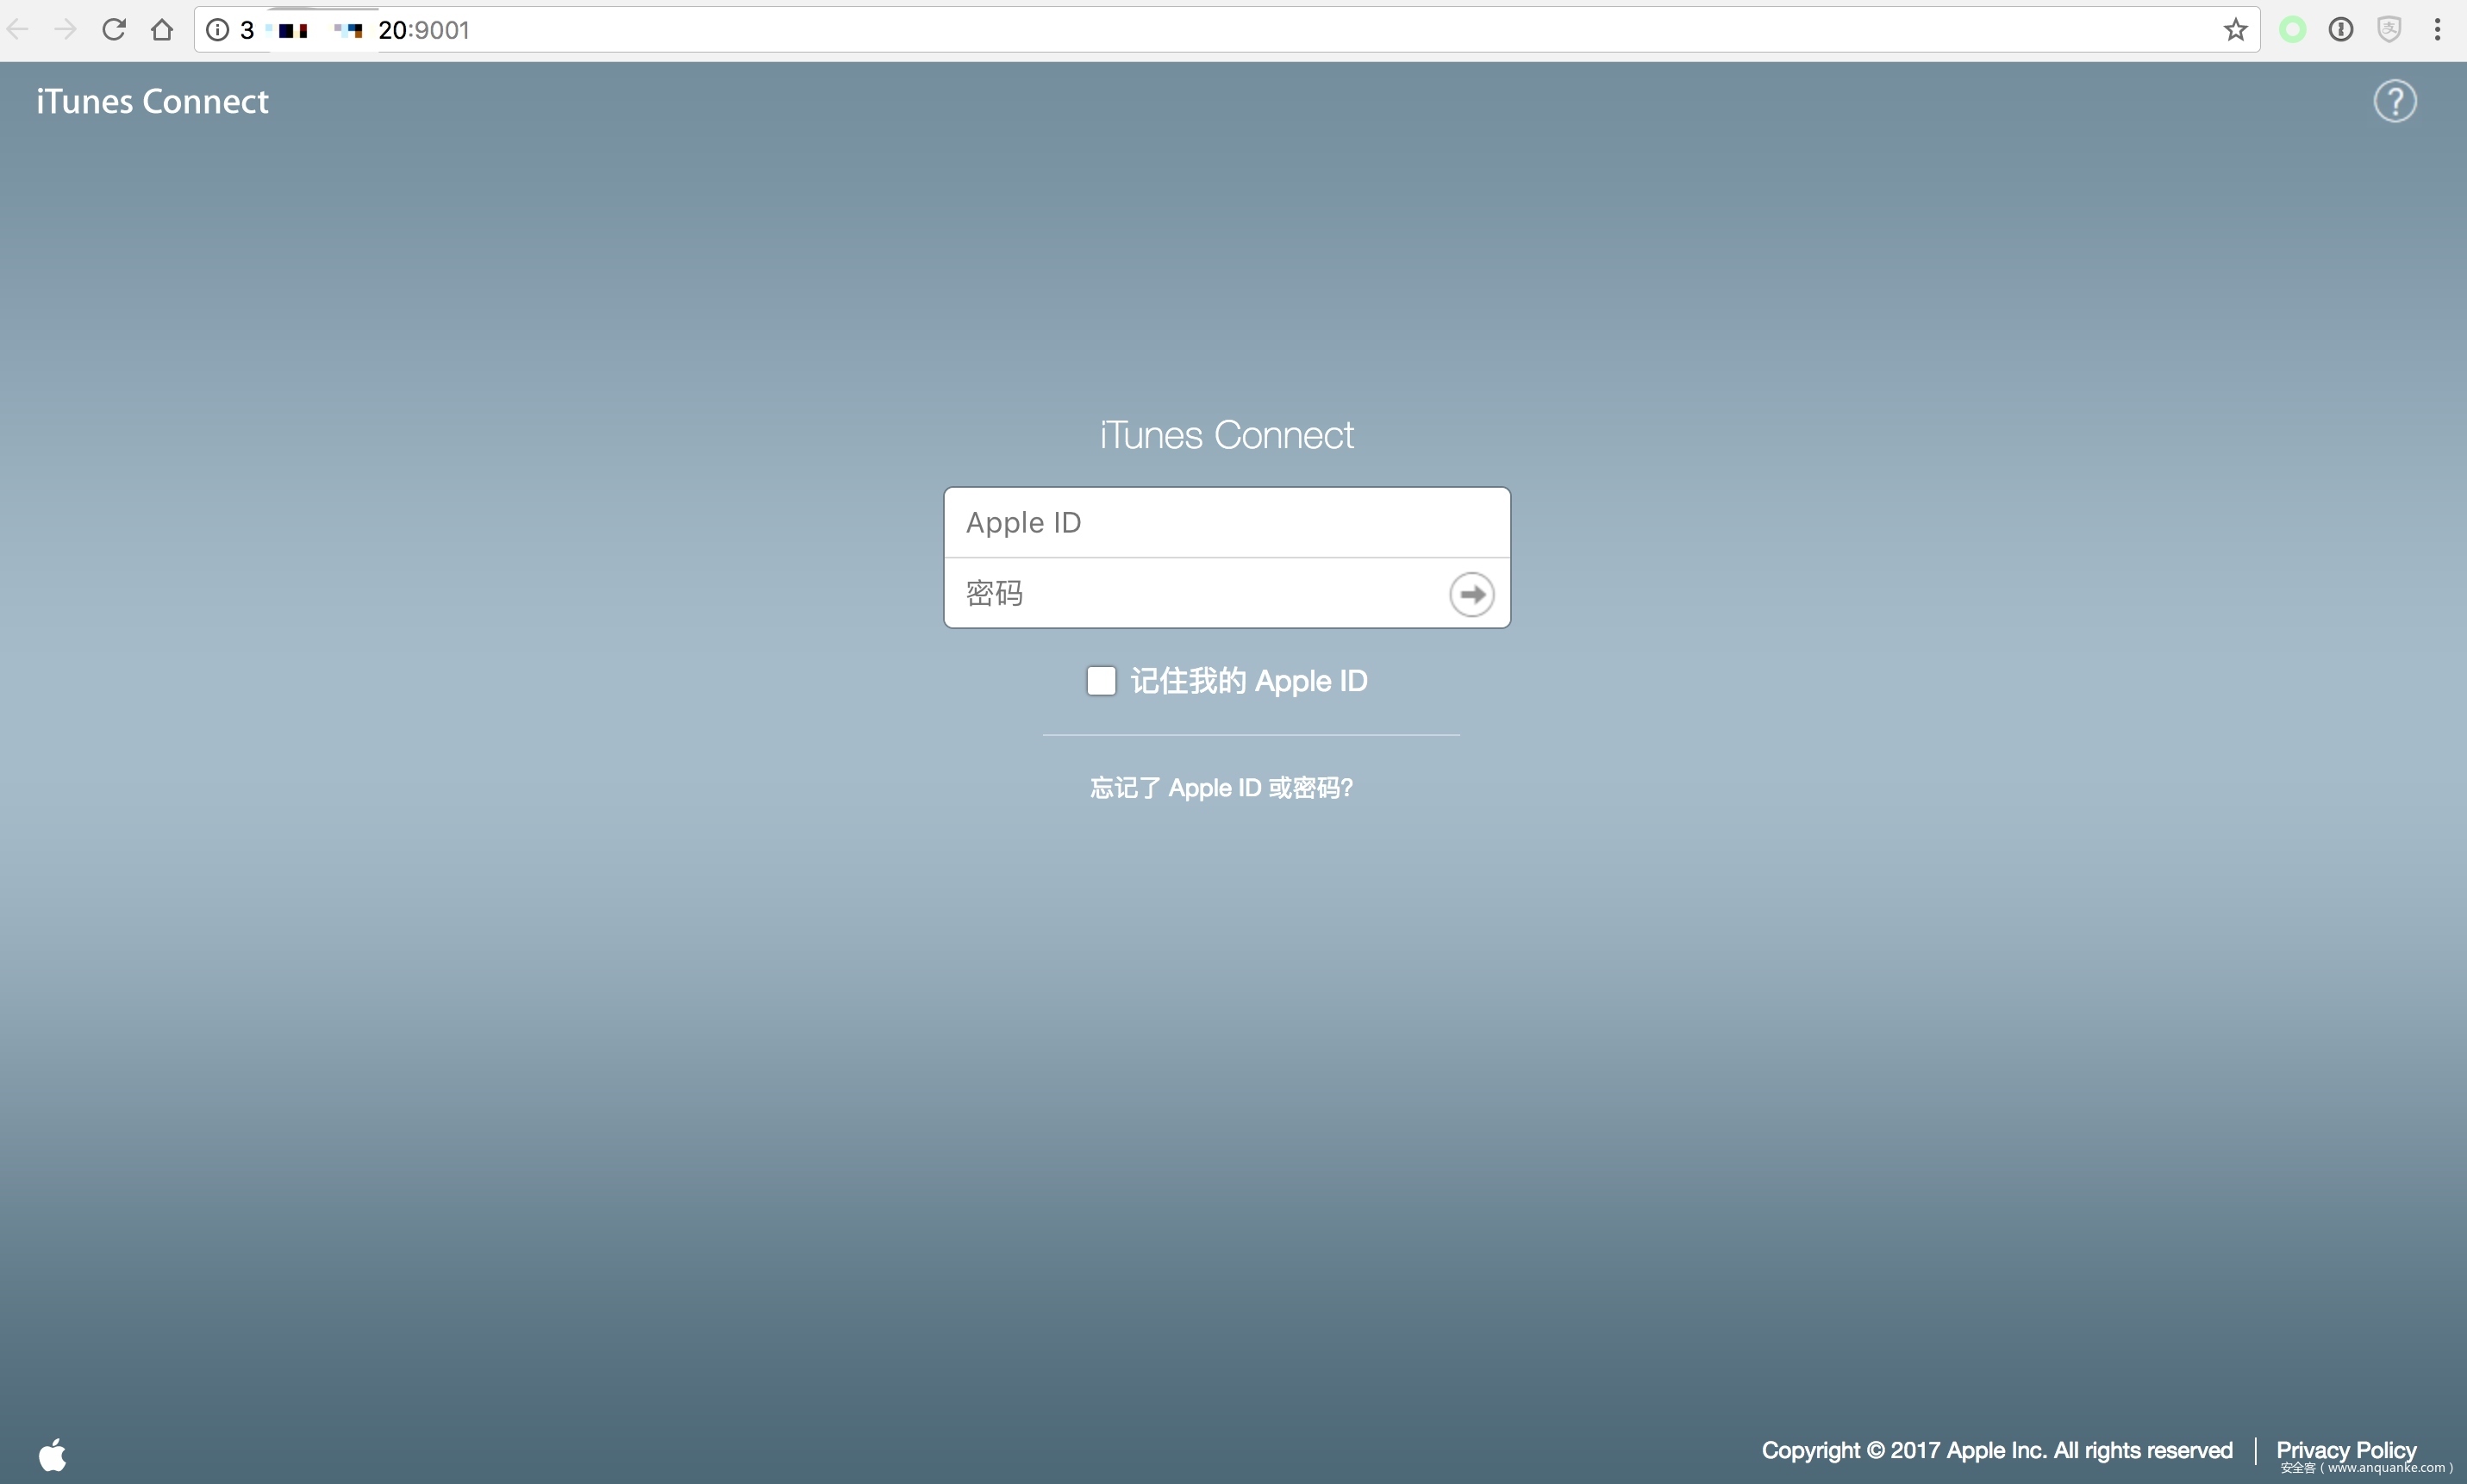Open the shield extension icon
Image resolution: width=2467 pixels, height=1484 pixels.
pyautogui.click(x=2389, y=30)
